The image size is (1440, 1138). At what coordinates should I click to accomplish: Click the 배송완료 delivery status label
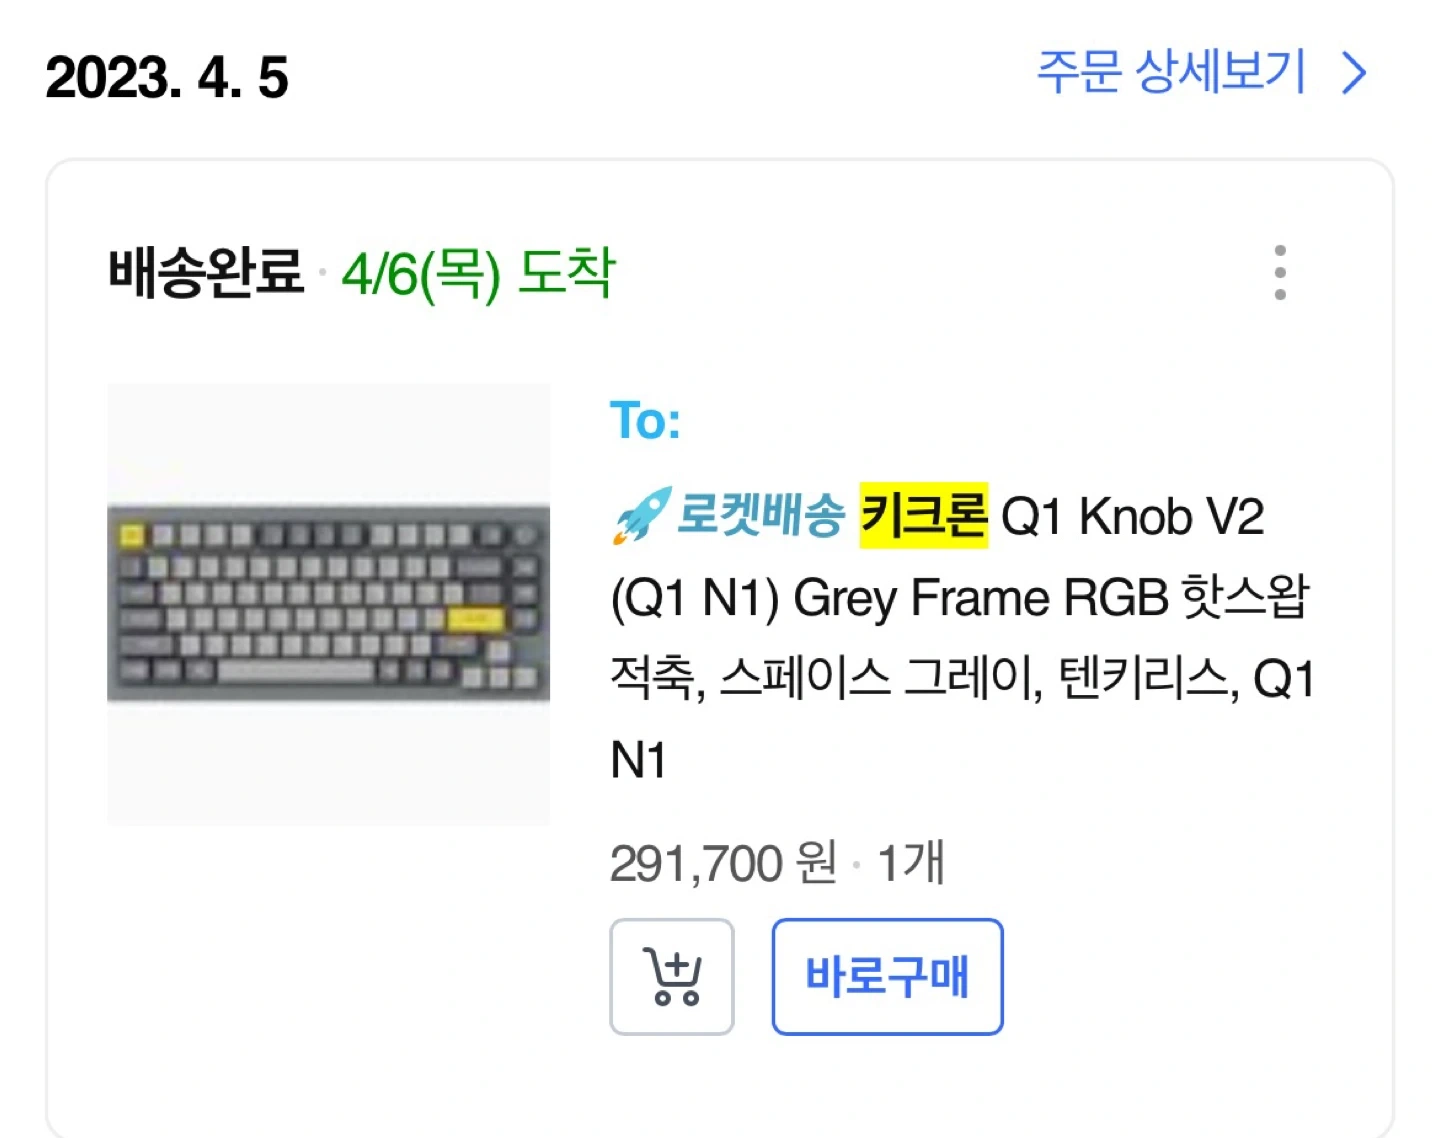pyautogui.click(x=206, y=272)
